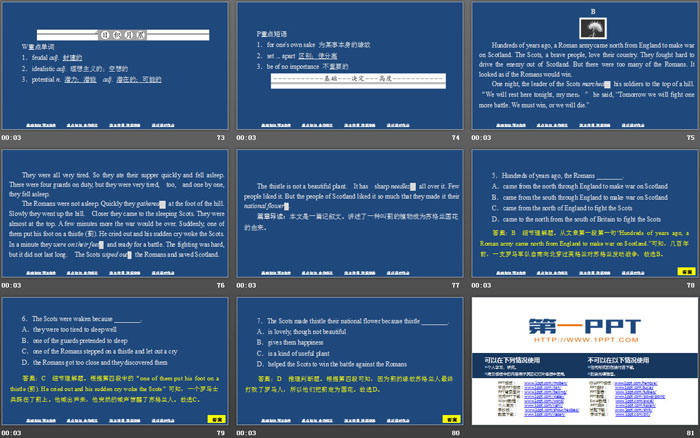Image resolution: width=700 pixels, height=438 pixels.
Task: Click the slide number 74 label
Action: (455, 138)
